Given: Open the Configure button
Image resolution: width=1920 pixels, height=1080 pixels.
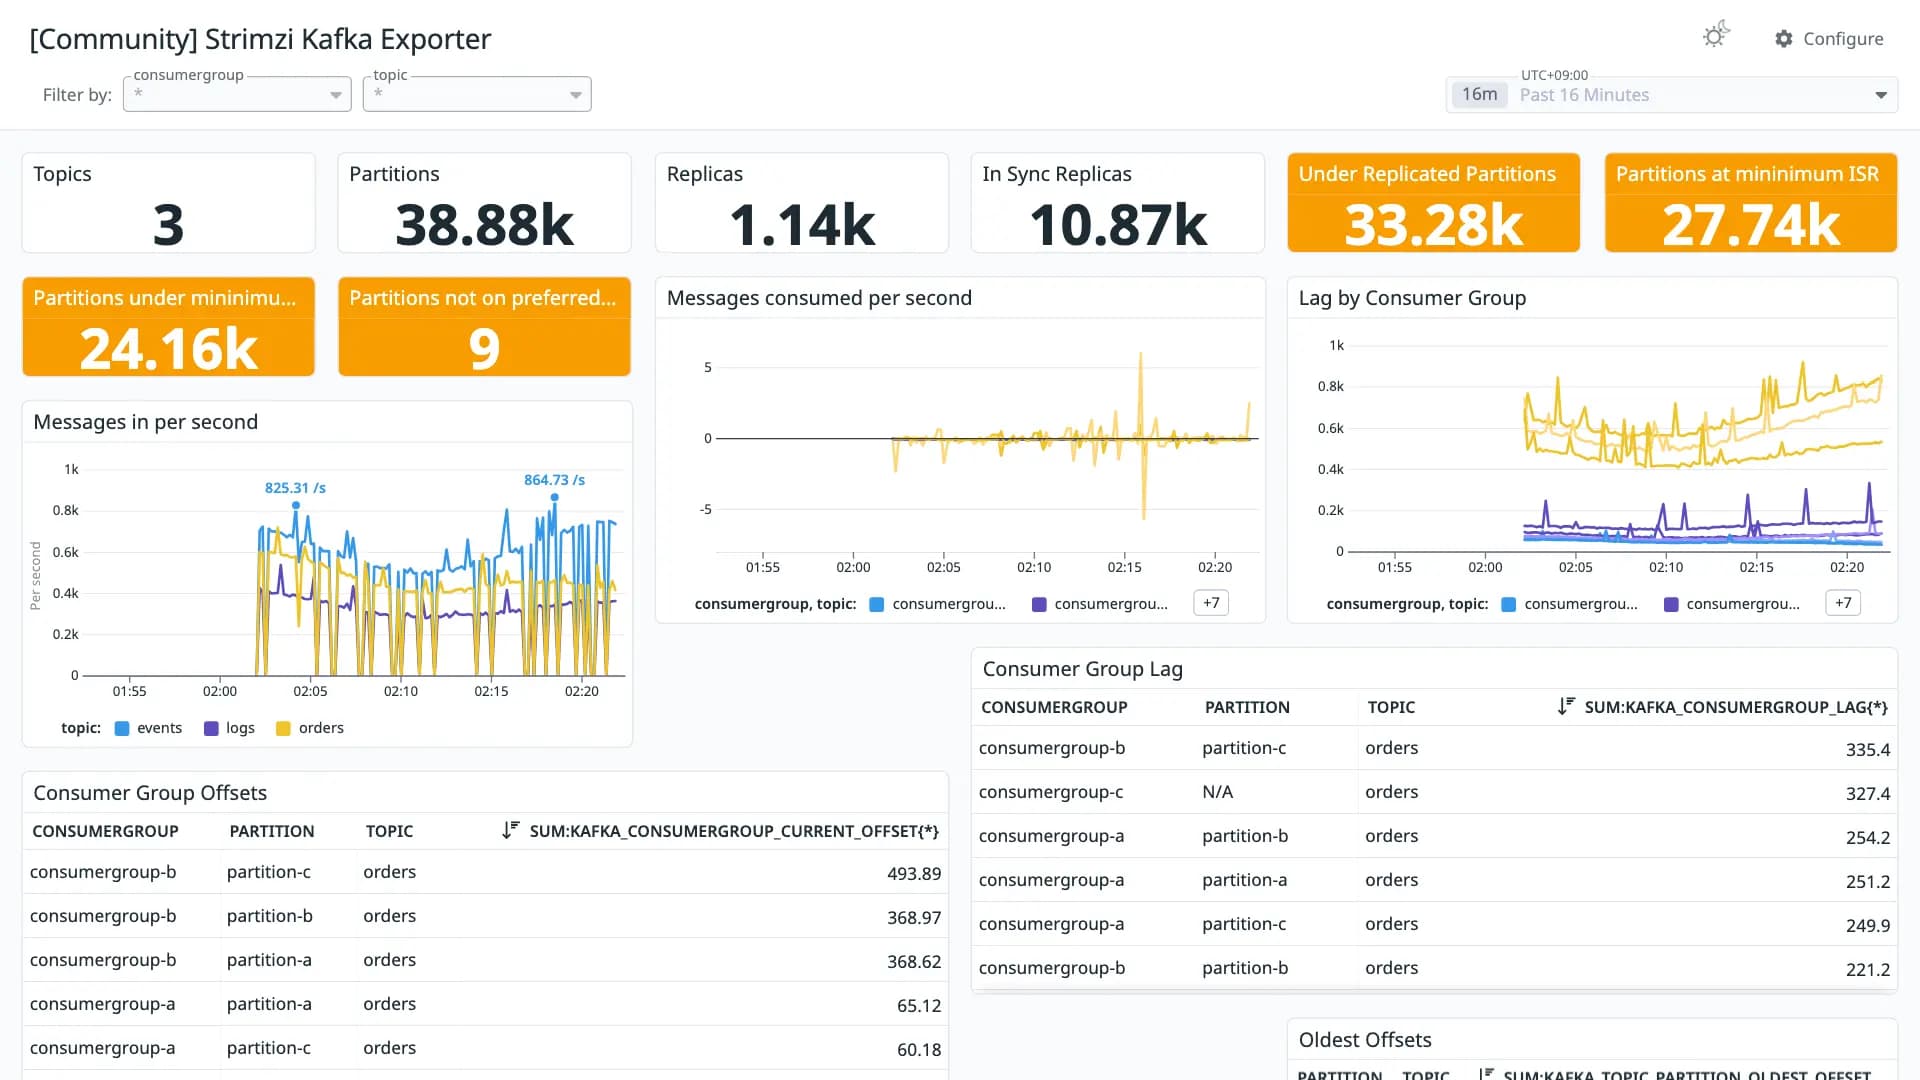Looking at the screenshot, I should coord(1829,39).
